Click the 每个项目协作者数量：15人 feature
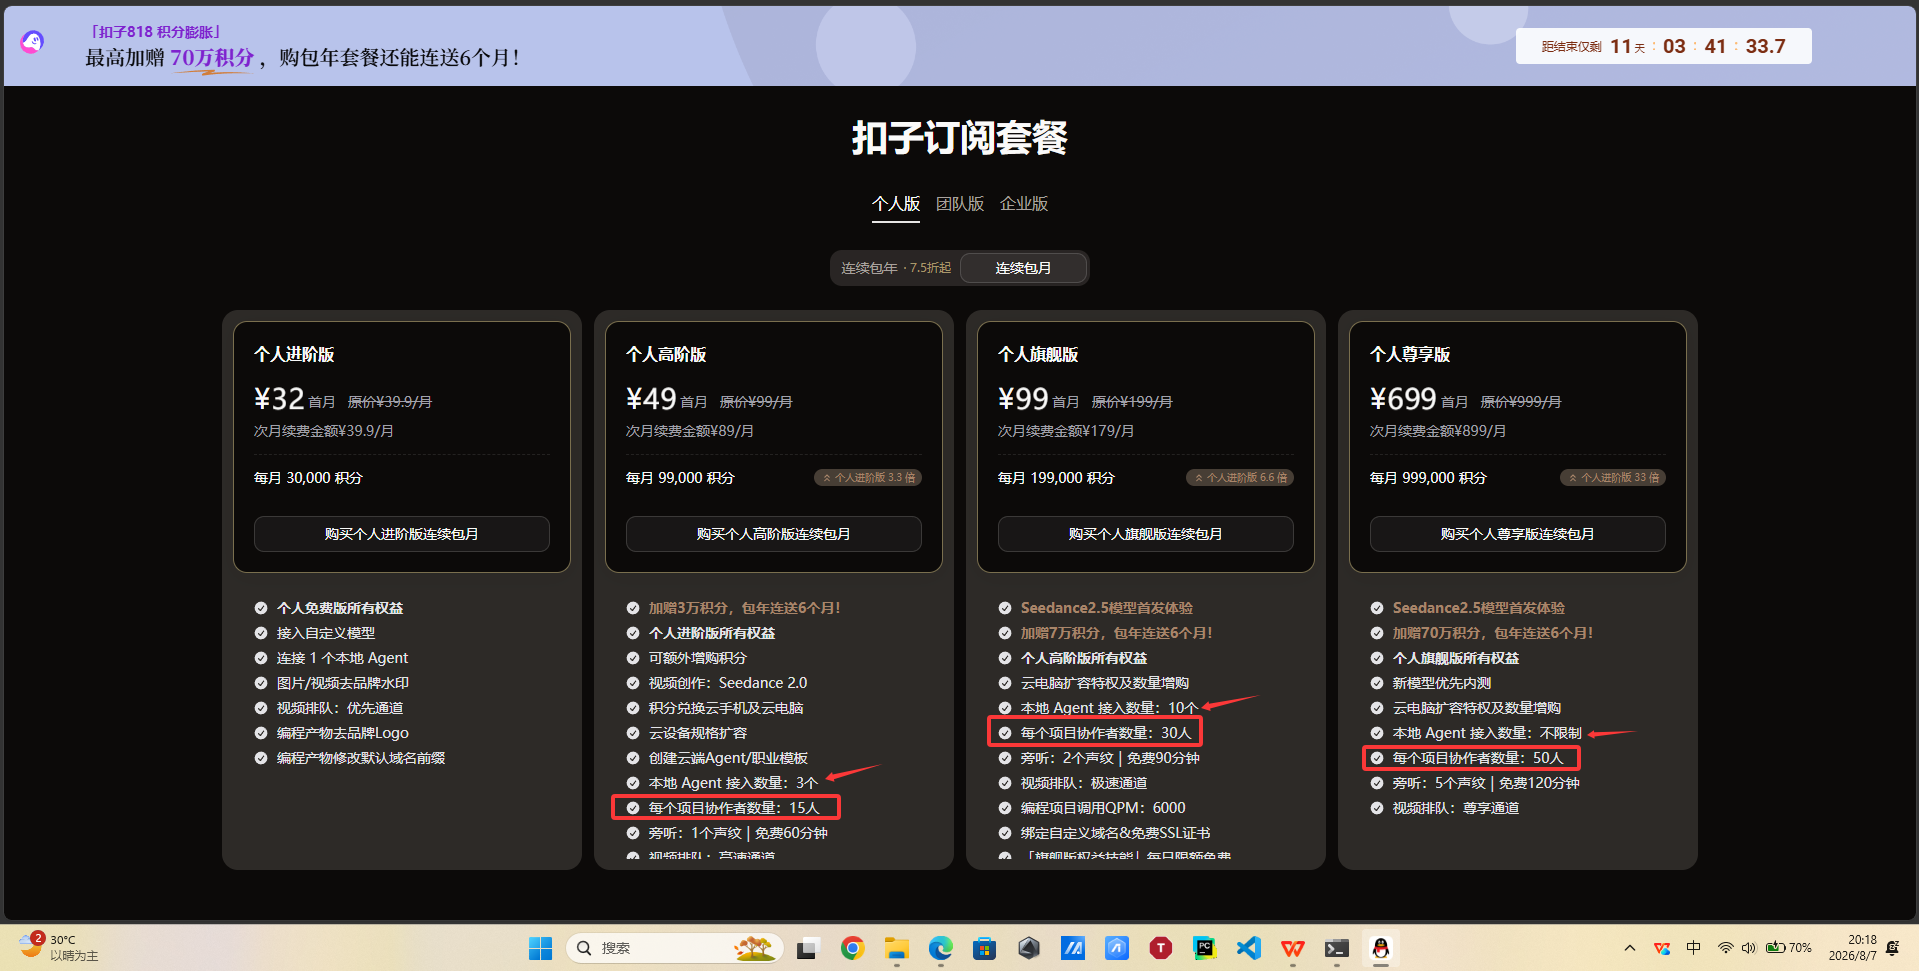The image size is (1919, 971). [x=734, y=808]
